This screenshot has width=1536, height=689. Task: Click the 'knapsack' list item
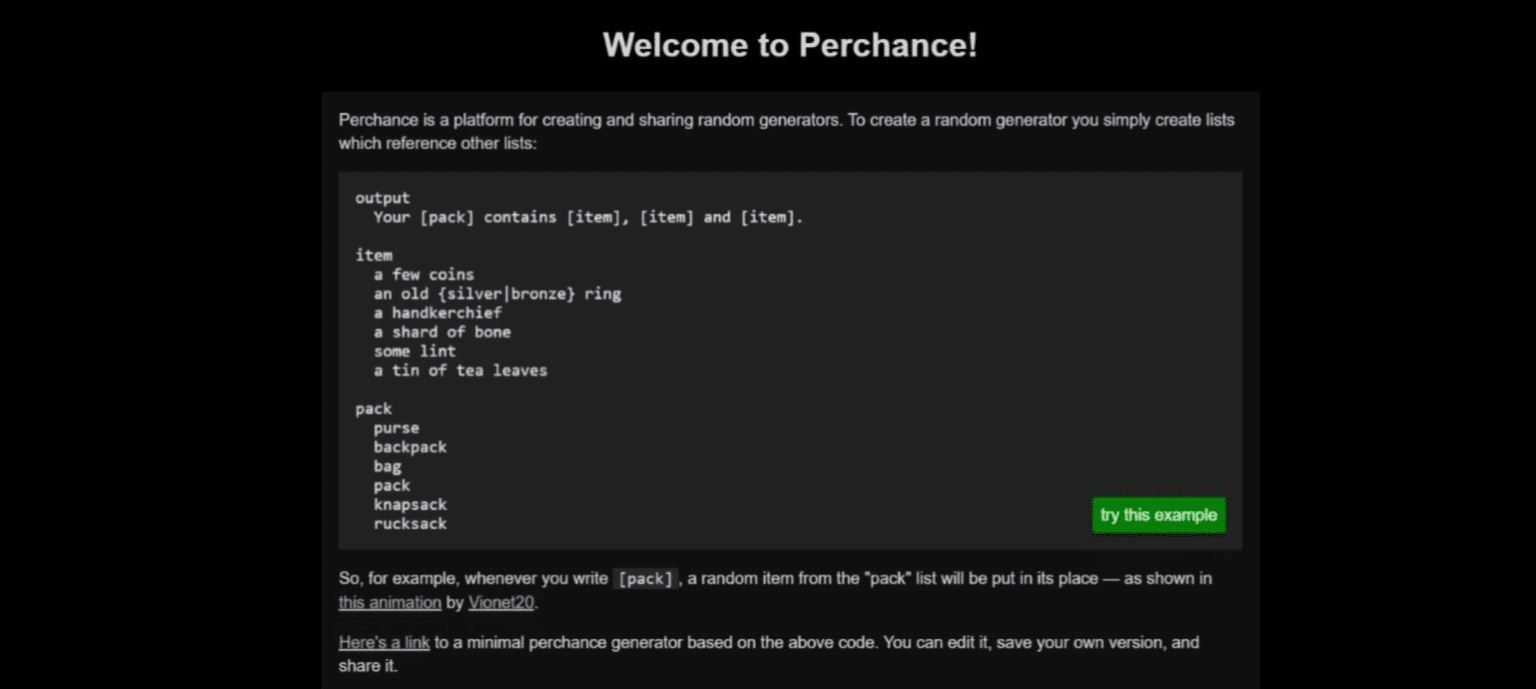(410, 504)
